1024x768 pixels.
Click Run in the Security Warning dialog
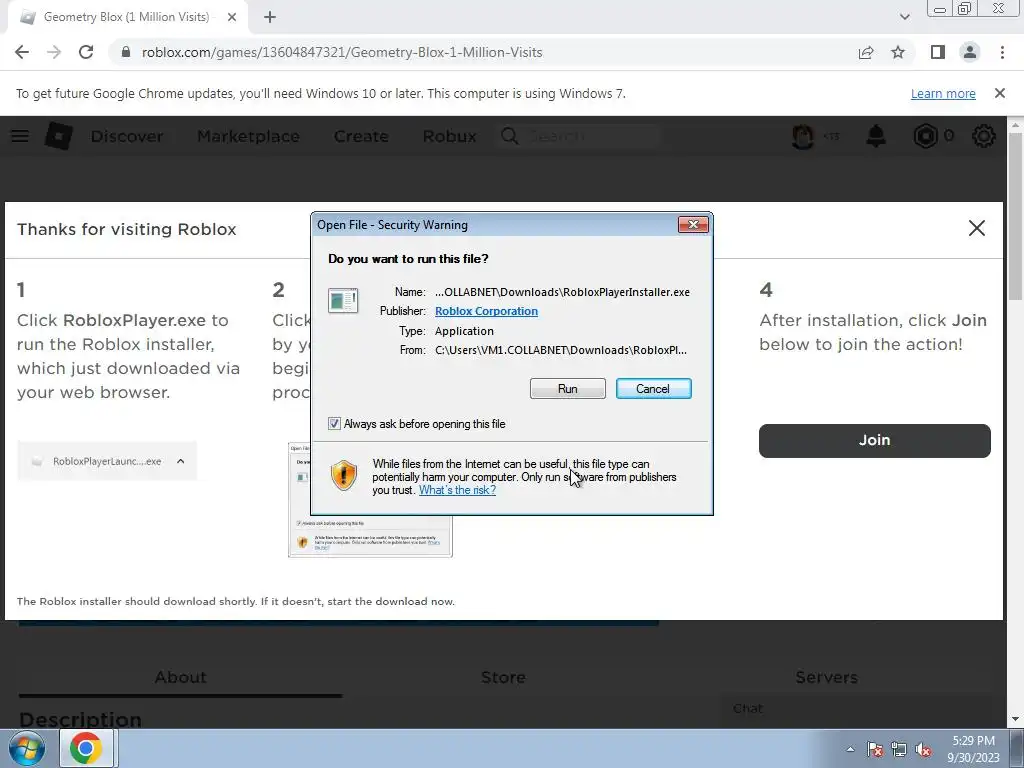[568, 389]
